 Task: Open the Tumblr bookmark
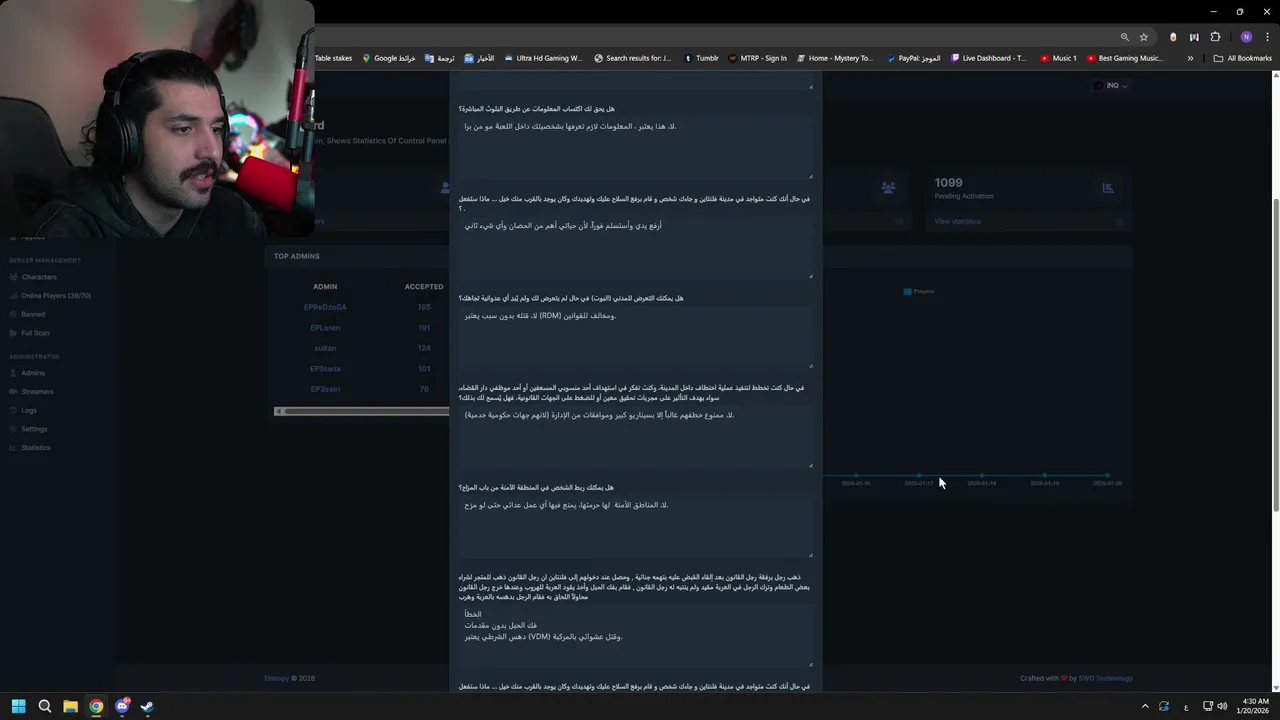(701, 58)
